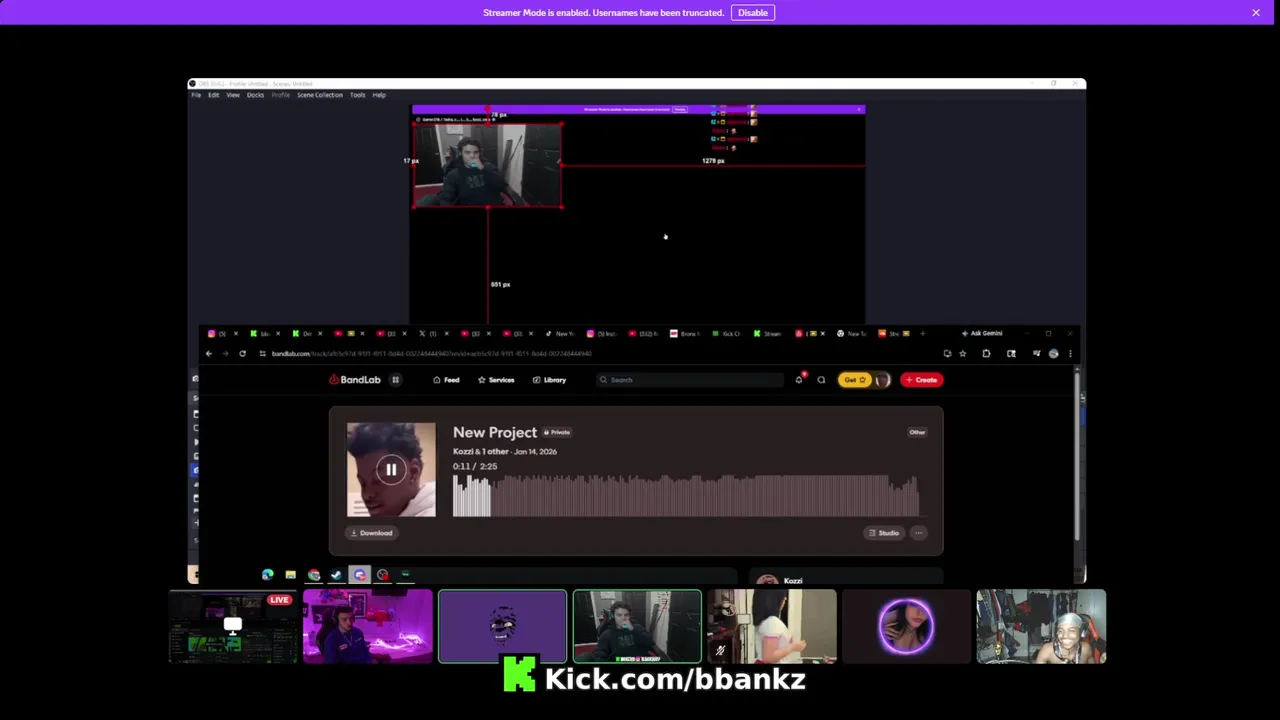
Task: Select the LIVE screen share tile
Action: click(x=233, y=627)
